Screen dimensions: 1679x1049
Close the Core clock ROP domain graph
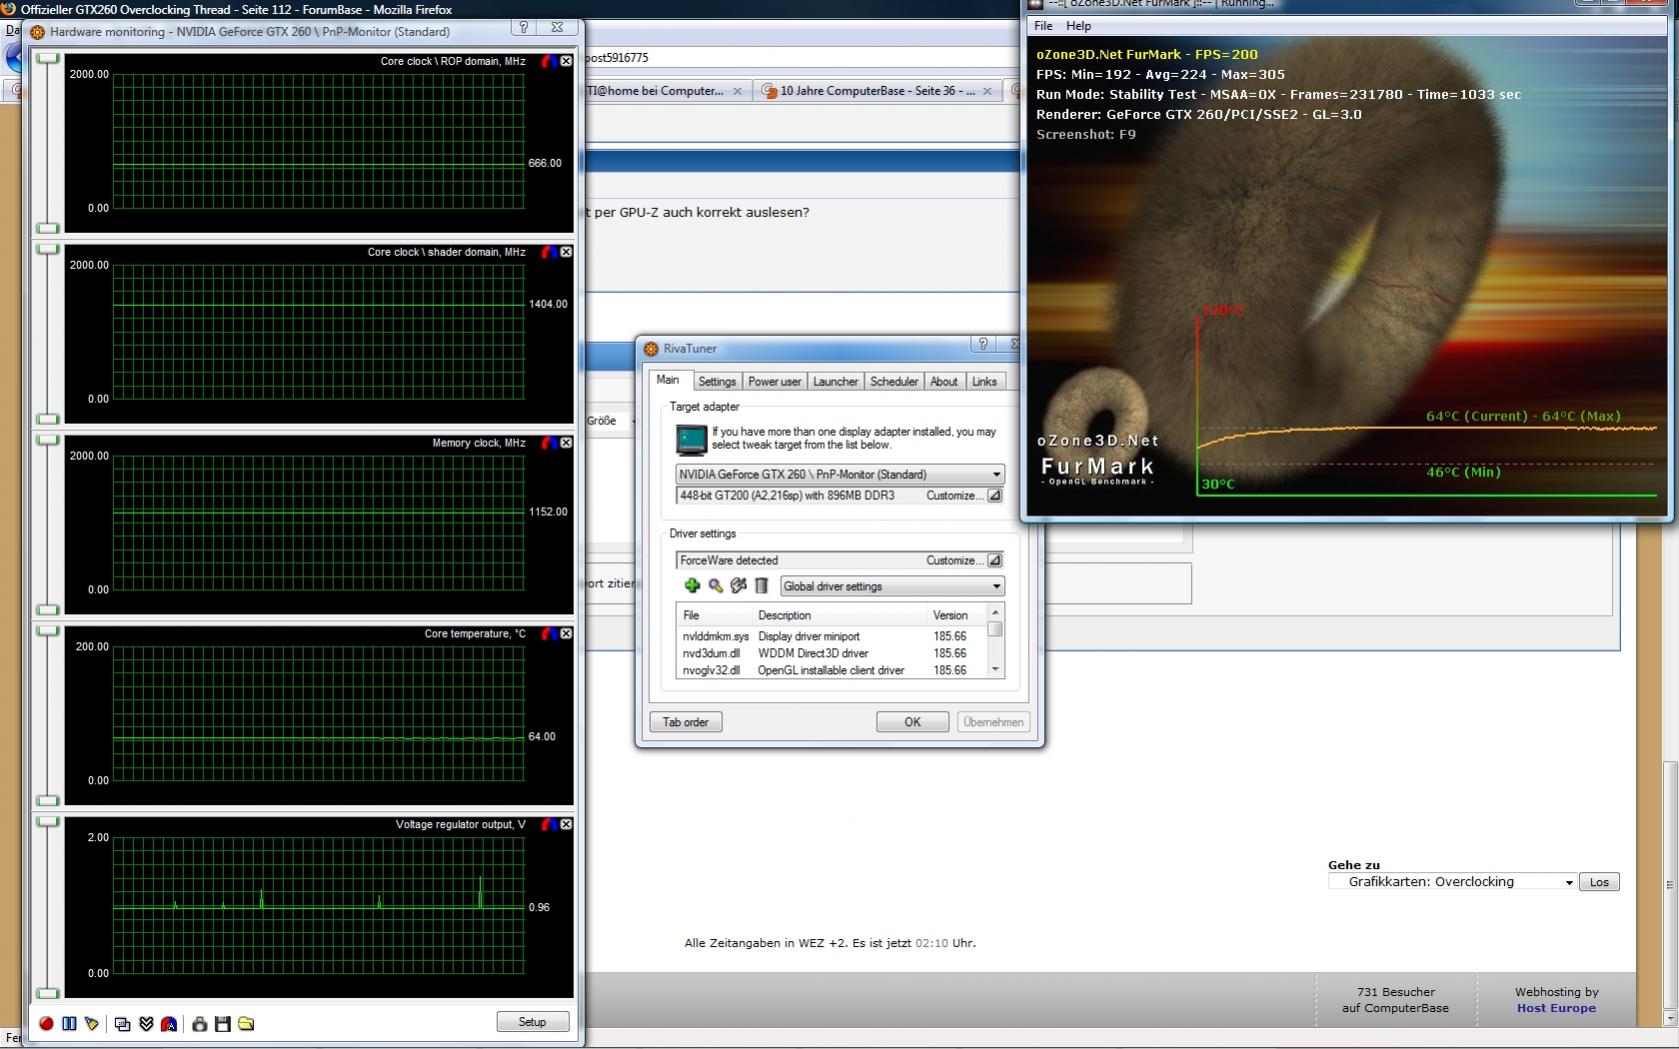tap(566, 61)
